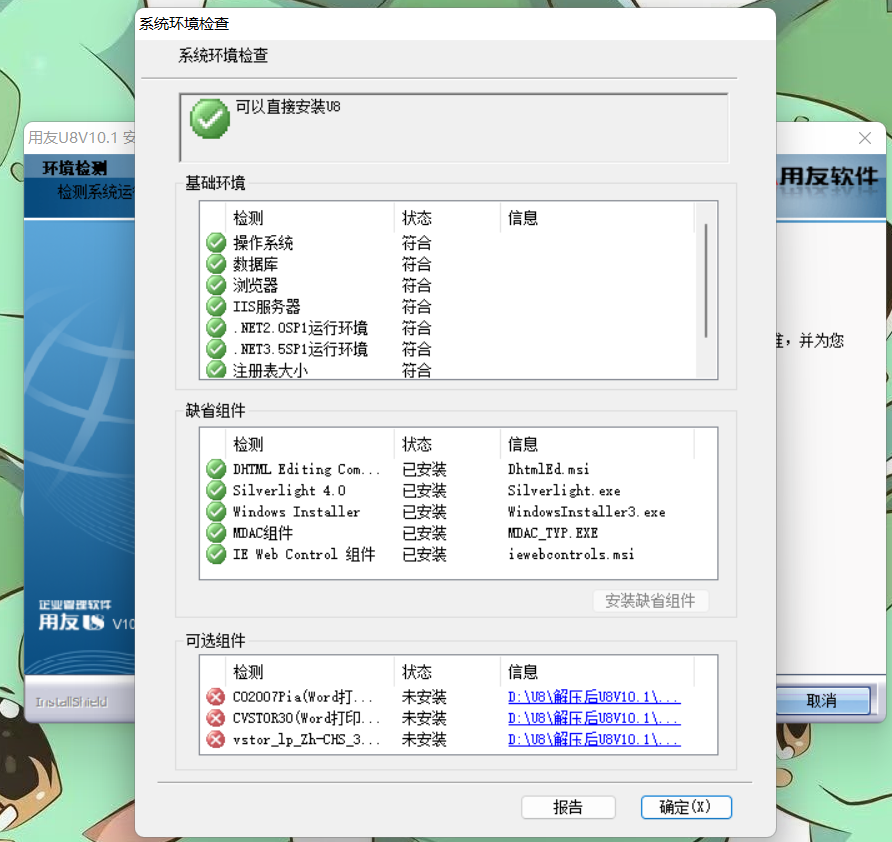
Task: Select the 浏览器 row text
Action: (255, 285)
